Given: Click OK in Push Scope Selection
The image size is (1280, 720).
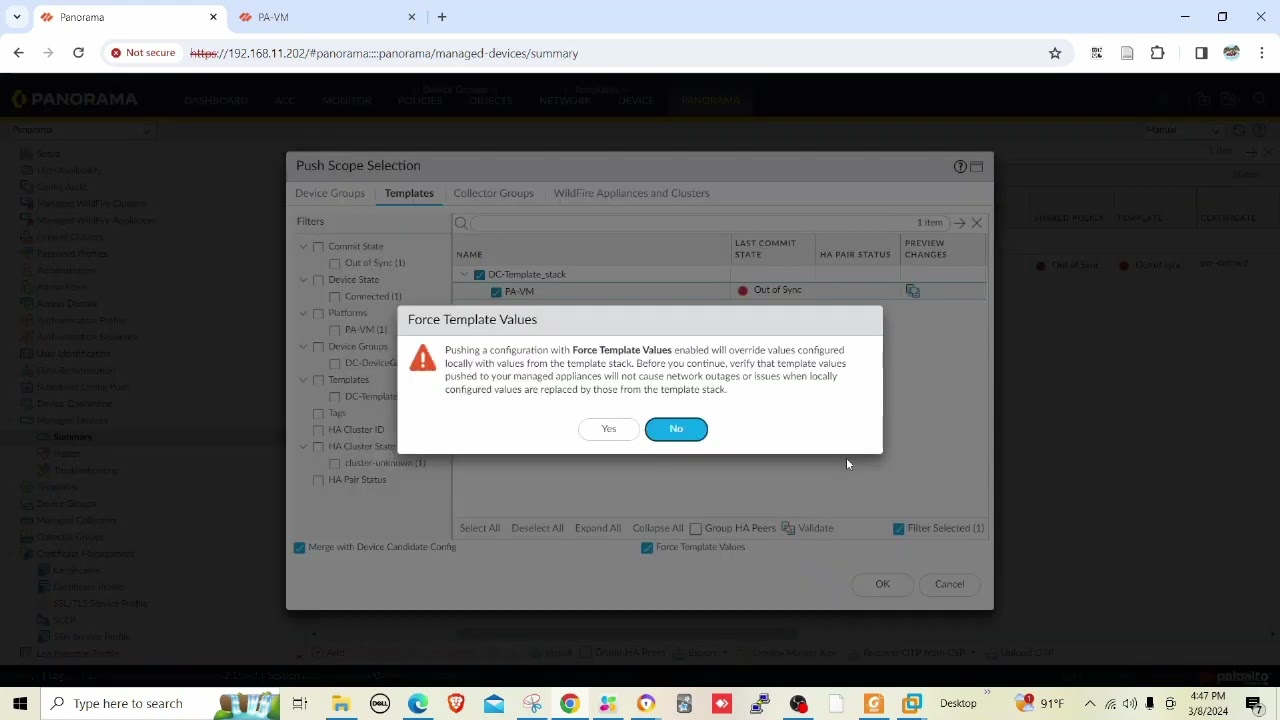Looking at the screenshot, I should tap(882, 584).
